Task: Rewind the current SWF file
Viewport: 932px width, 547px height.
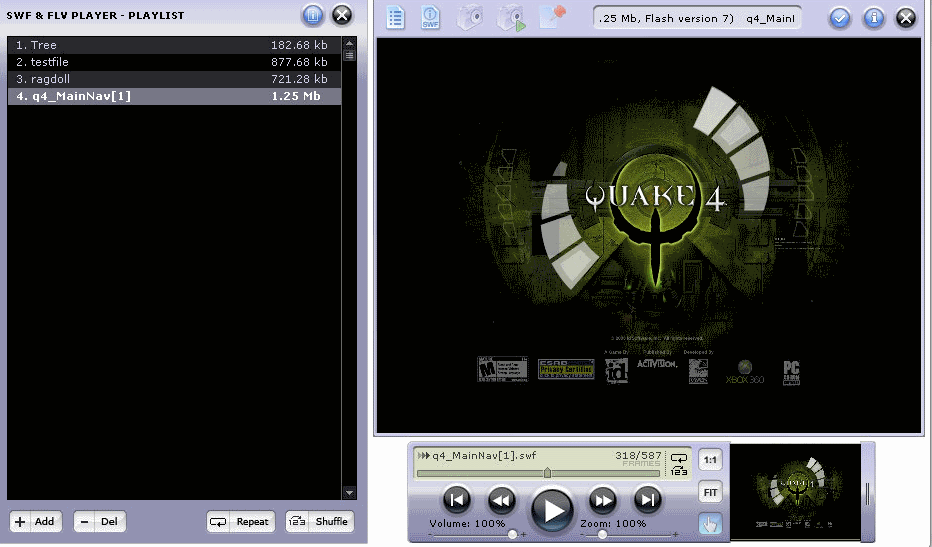Action: (x=502, y=500)
